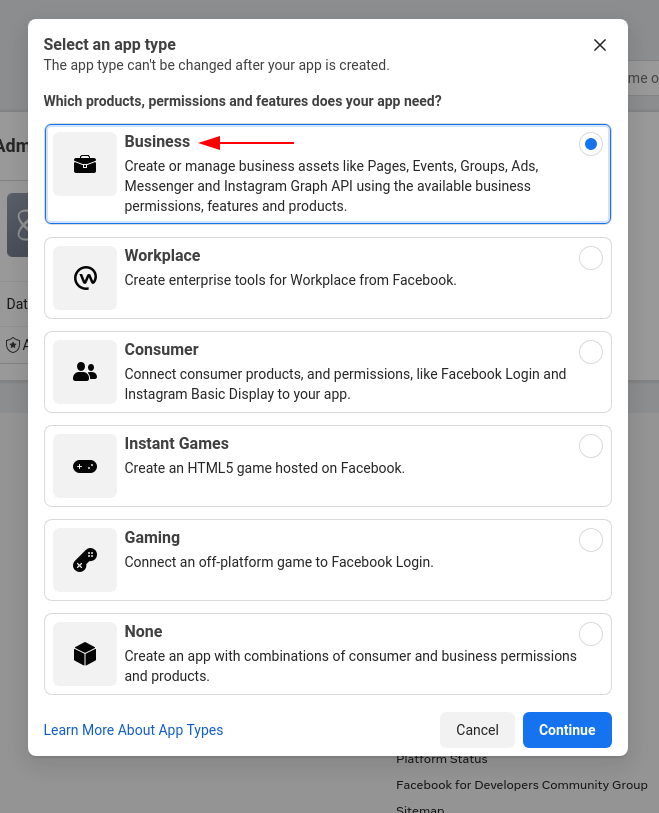Click the Workplace option title
Viewport: 659px width, 813px height.
coord(162,256)
